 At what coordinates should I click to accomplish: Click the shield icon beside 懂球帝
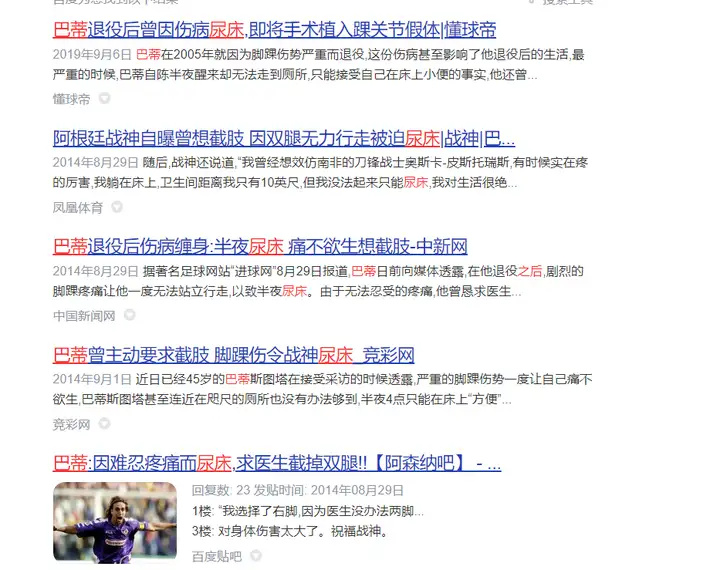[105, 98]
